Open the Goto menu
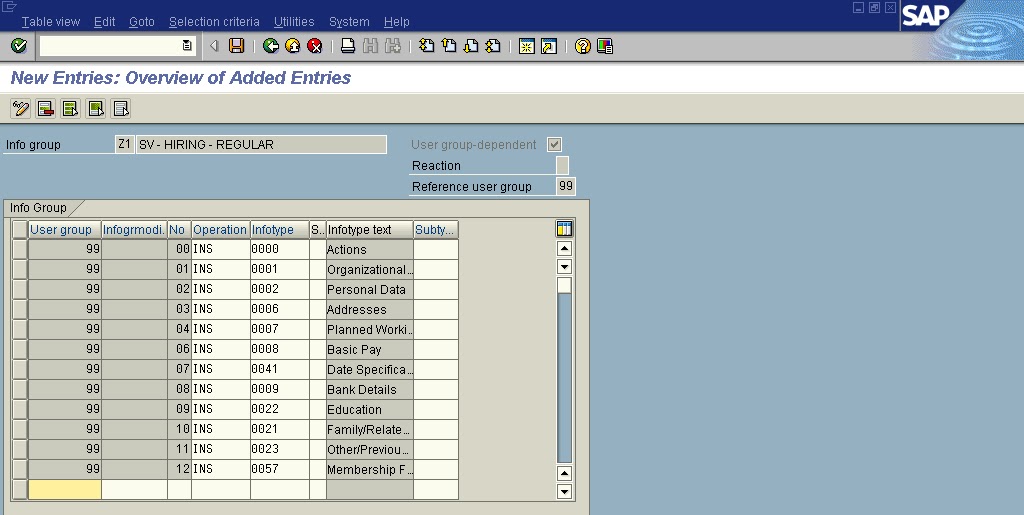The height and width of the screenshot is (515, 1024). 142,22
